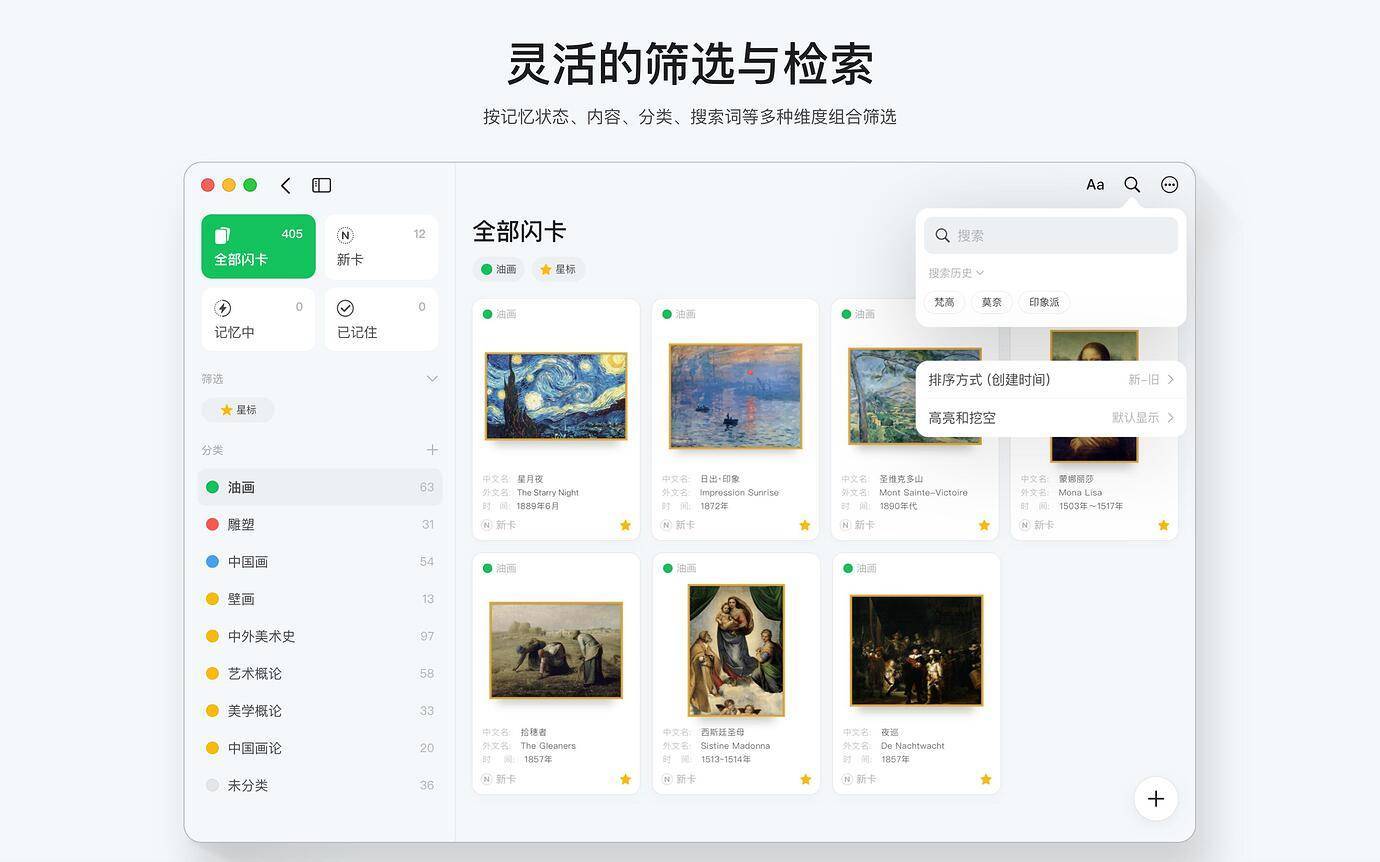Add a new category with plus icon
The width and height of the screenshot is (1380, 862).
coord(432,450)
